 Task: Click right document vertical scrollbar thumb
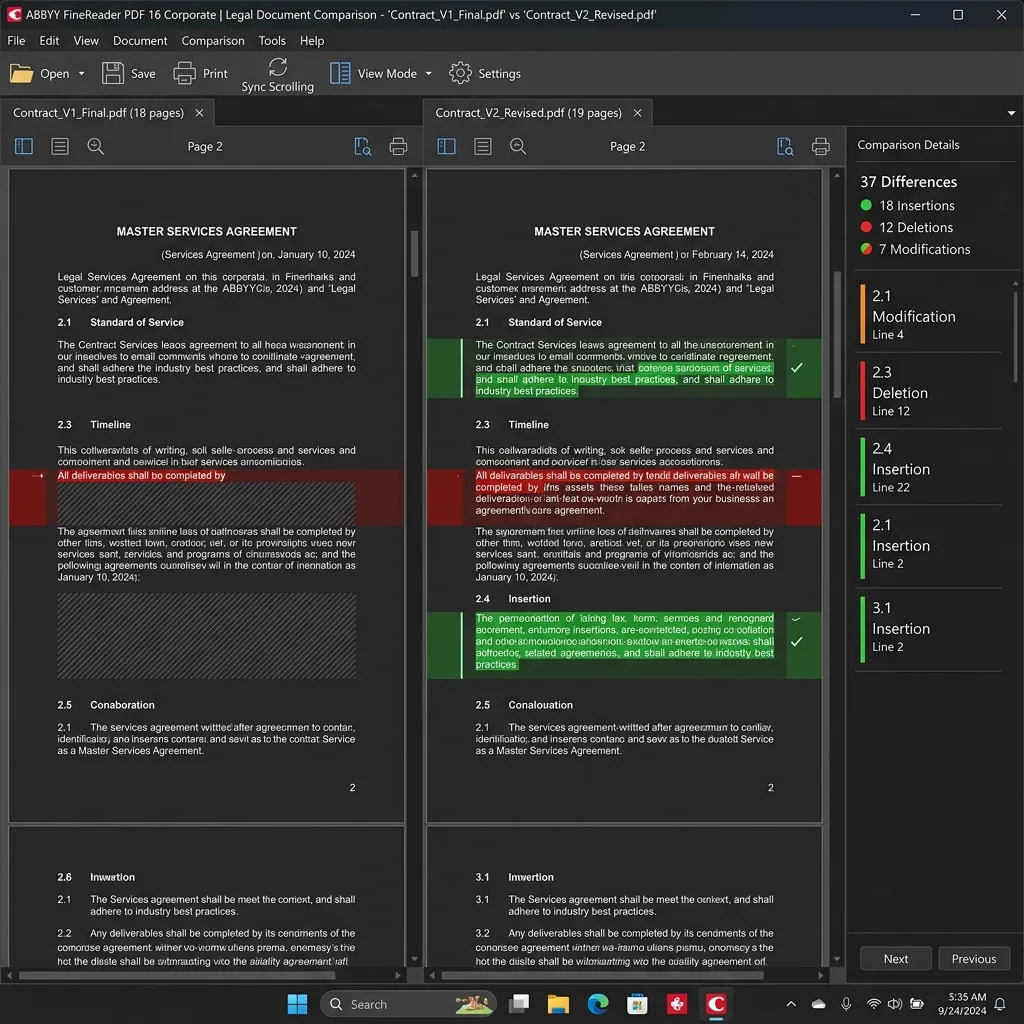point(837,334)
